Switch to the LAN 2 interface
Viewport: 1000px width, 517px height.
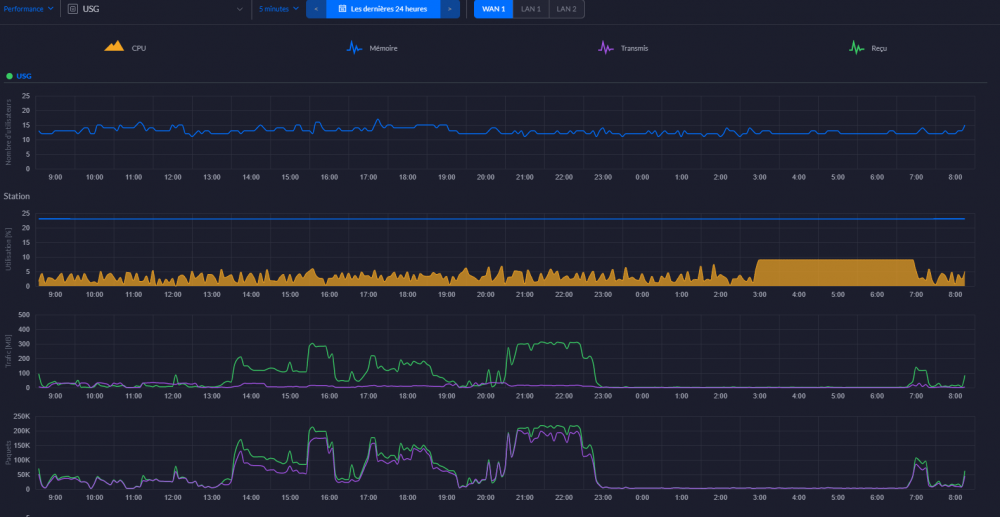(566, 9)
